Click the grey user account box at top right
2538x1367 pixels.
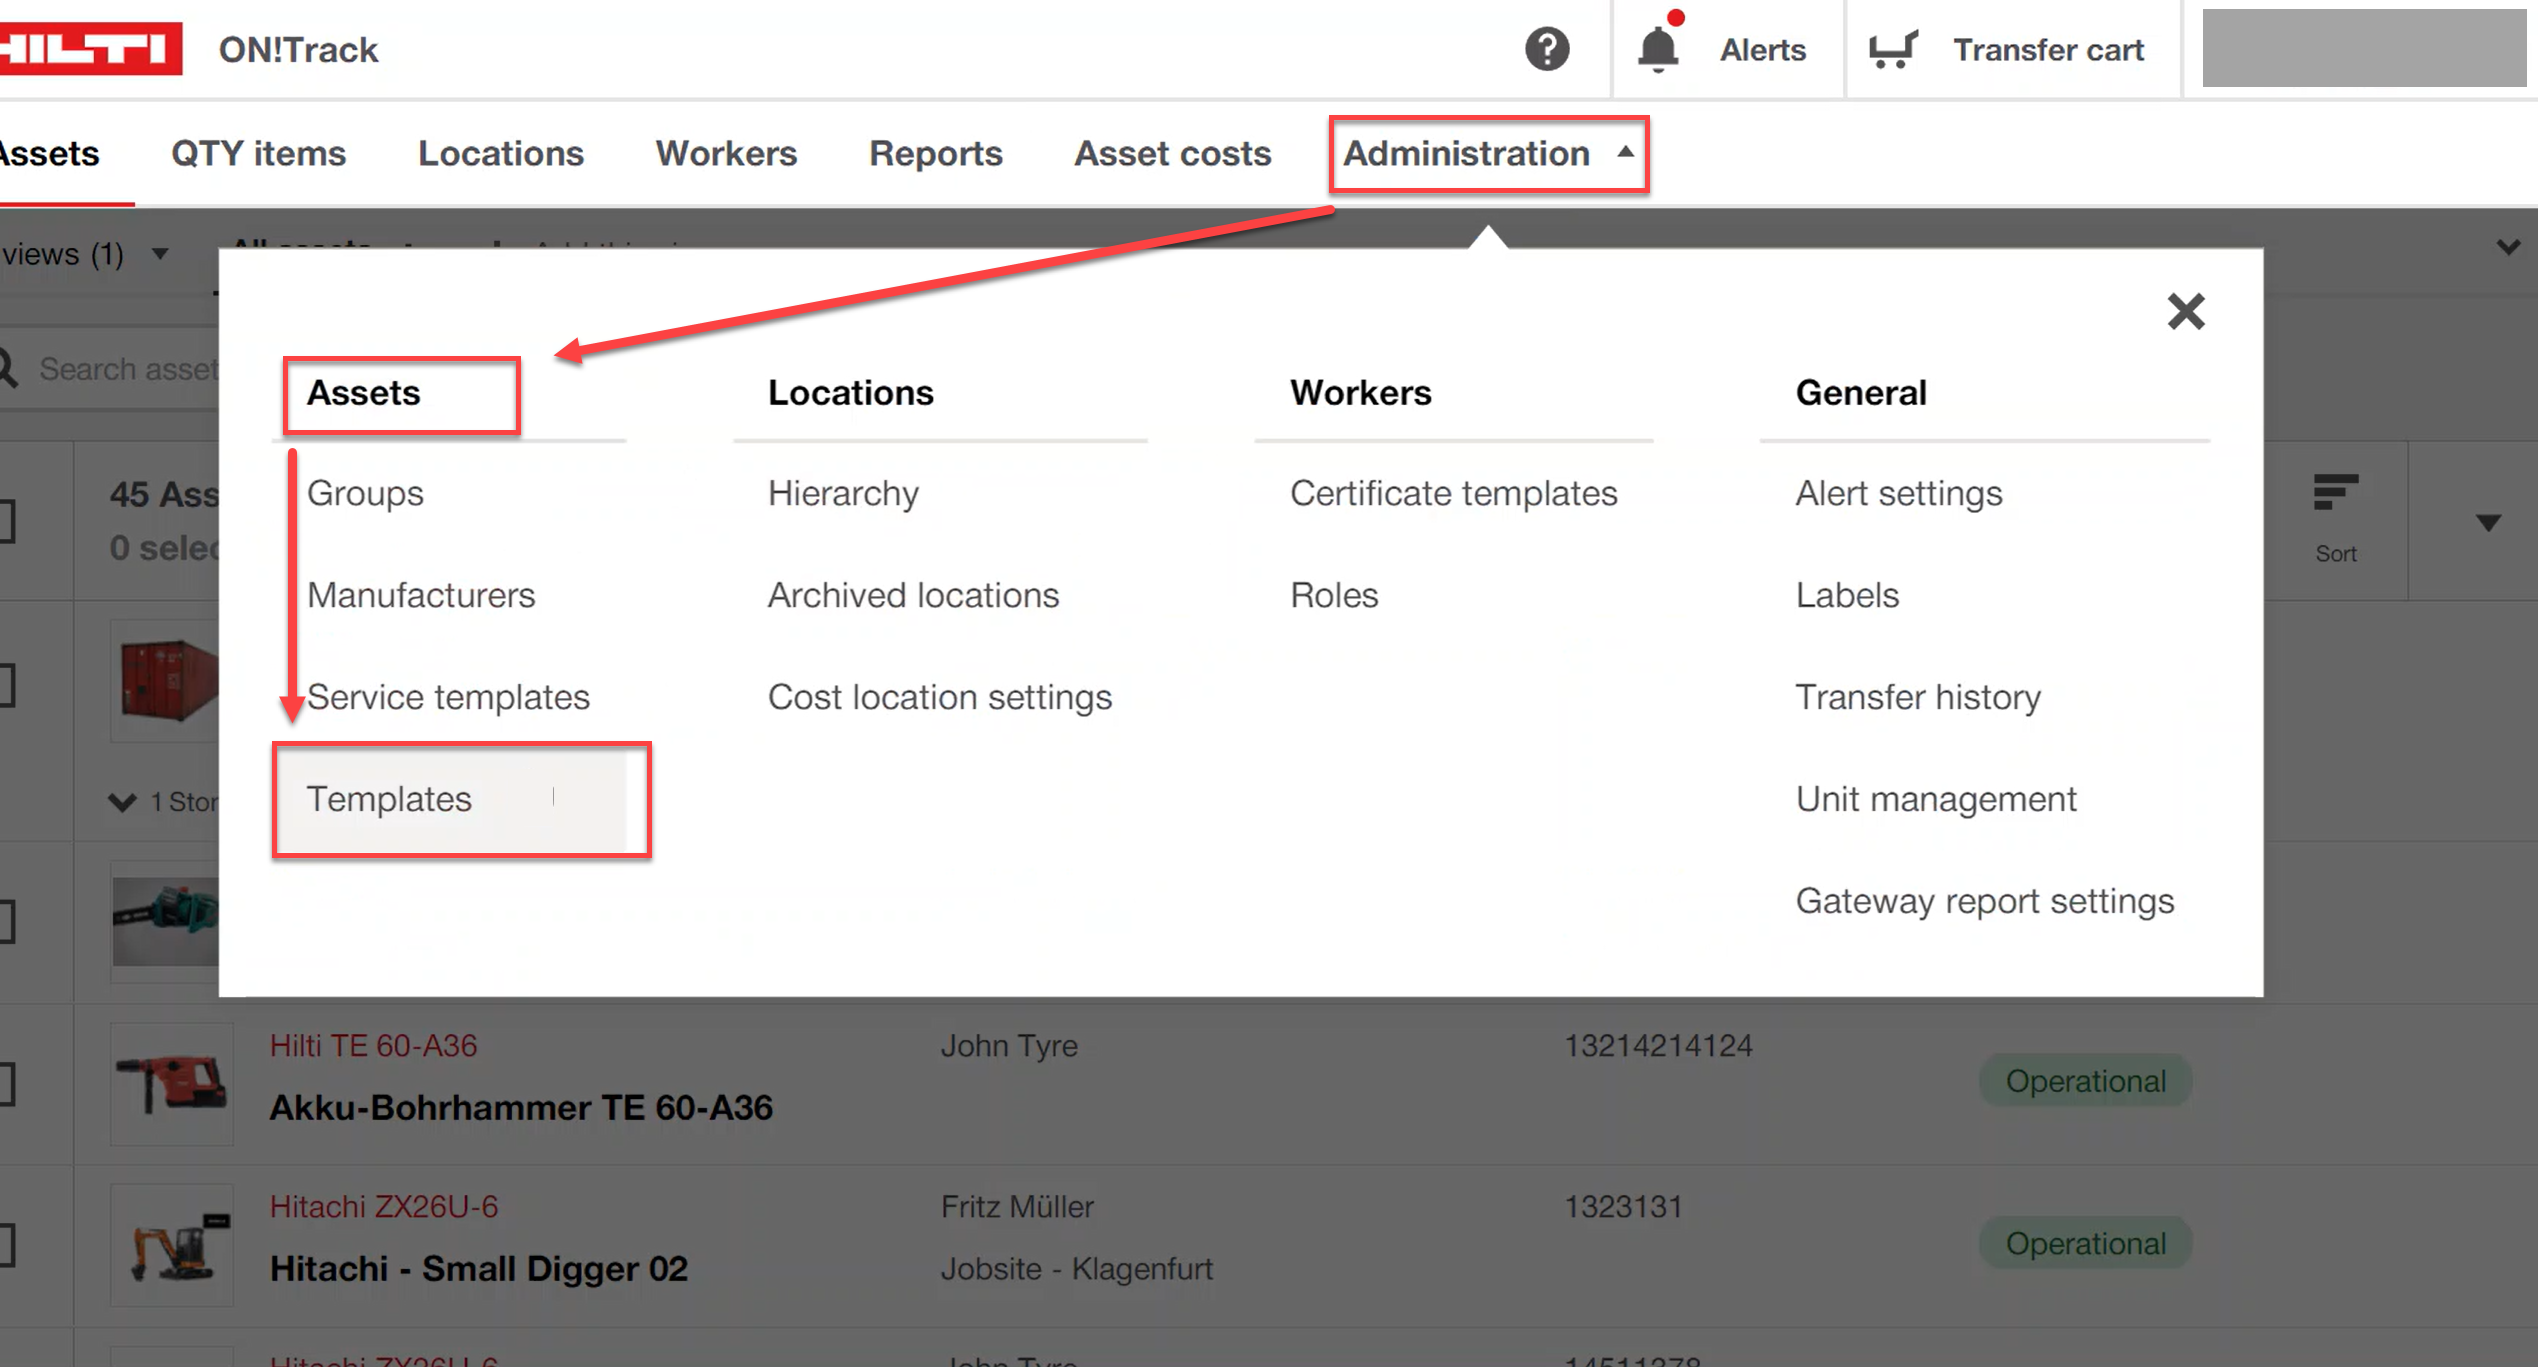click(2364, 48)
